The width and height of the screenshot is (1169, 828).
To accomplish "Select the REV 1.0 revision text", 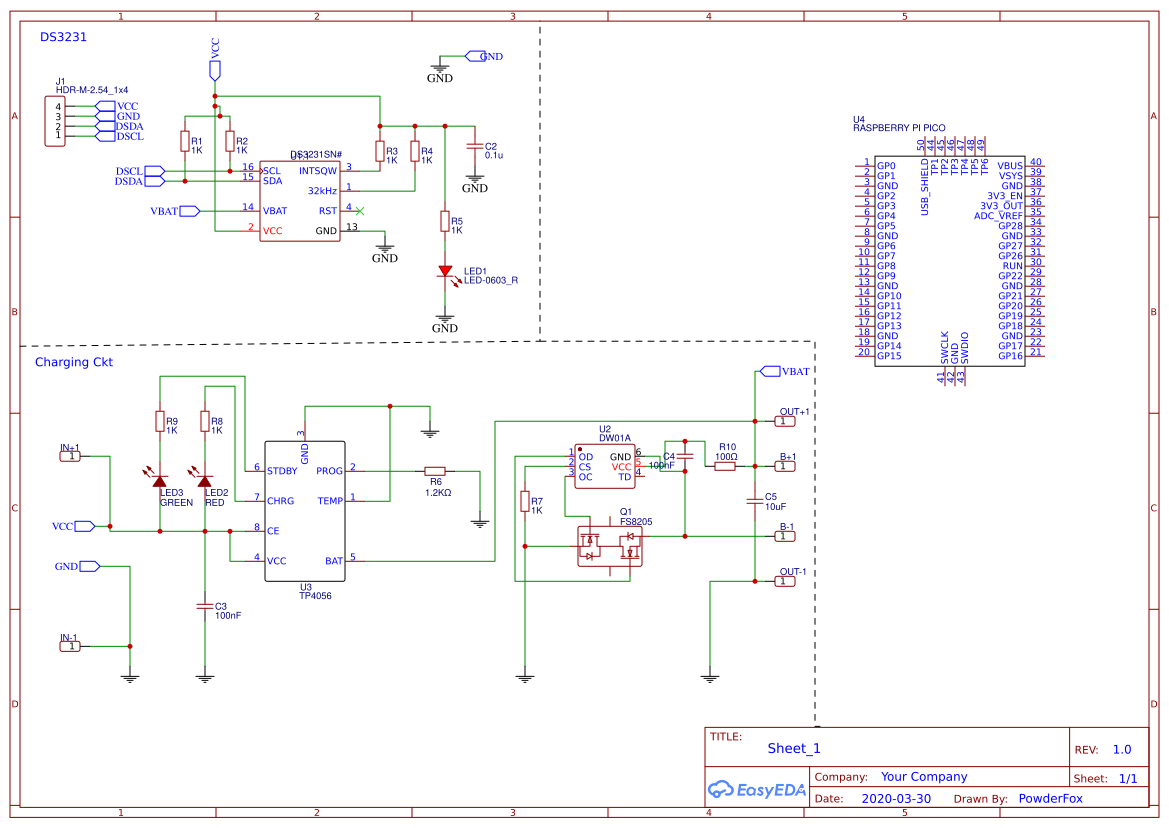I will 1120,748.
